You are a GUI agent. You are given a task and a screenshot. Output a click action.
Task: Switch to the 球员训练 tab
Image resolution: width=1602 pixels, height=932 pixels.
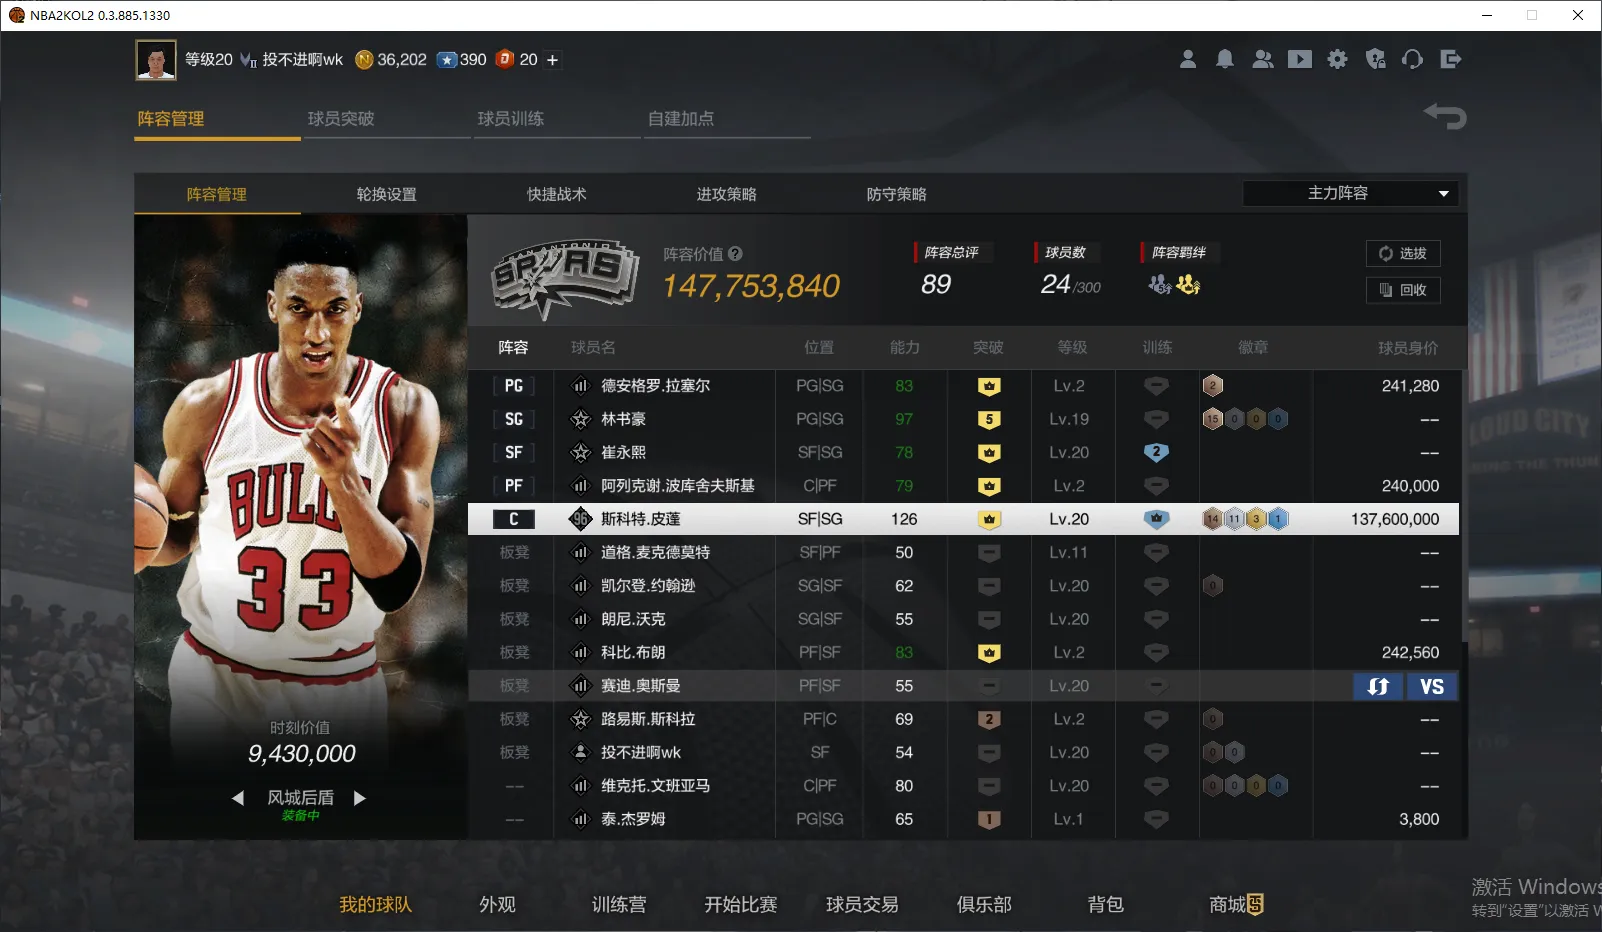coord(511,119)
